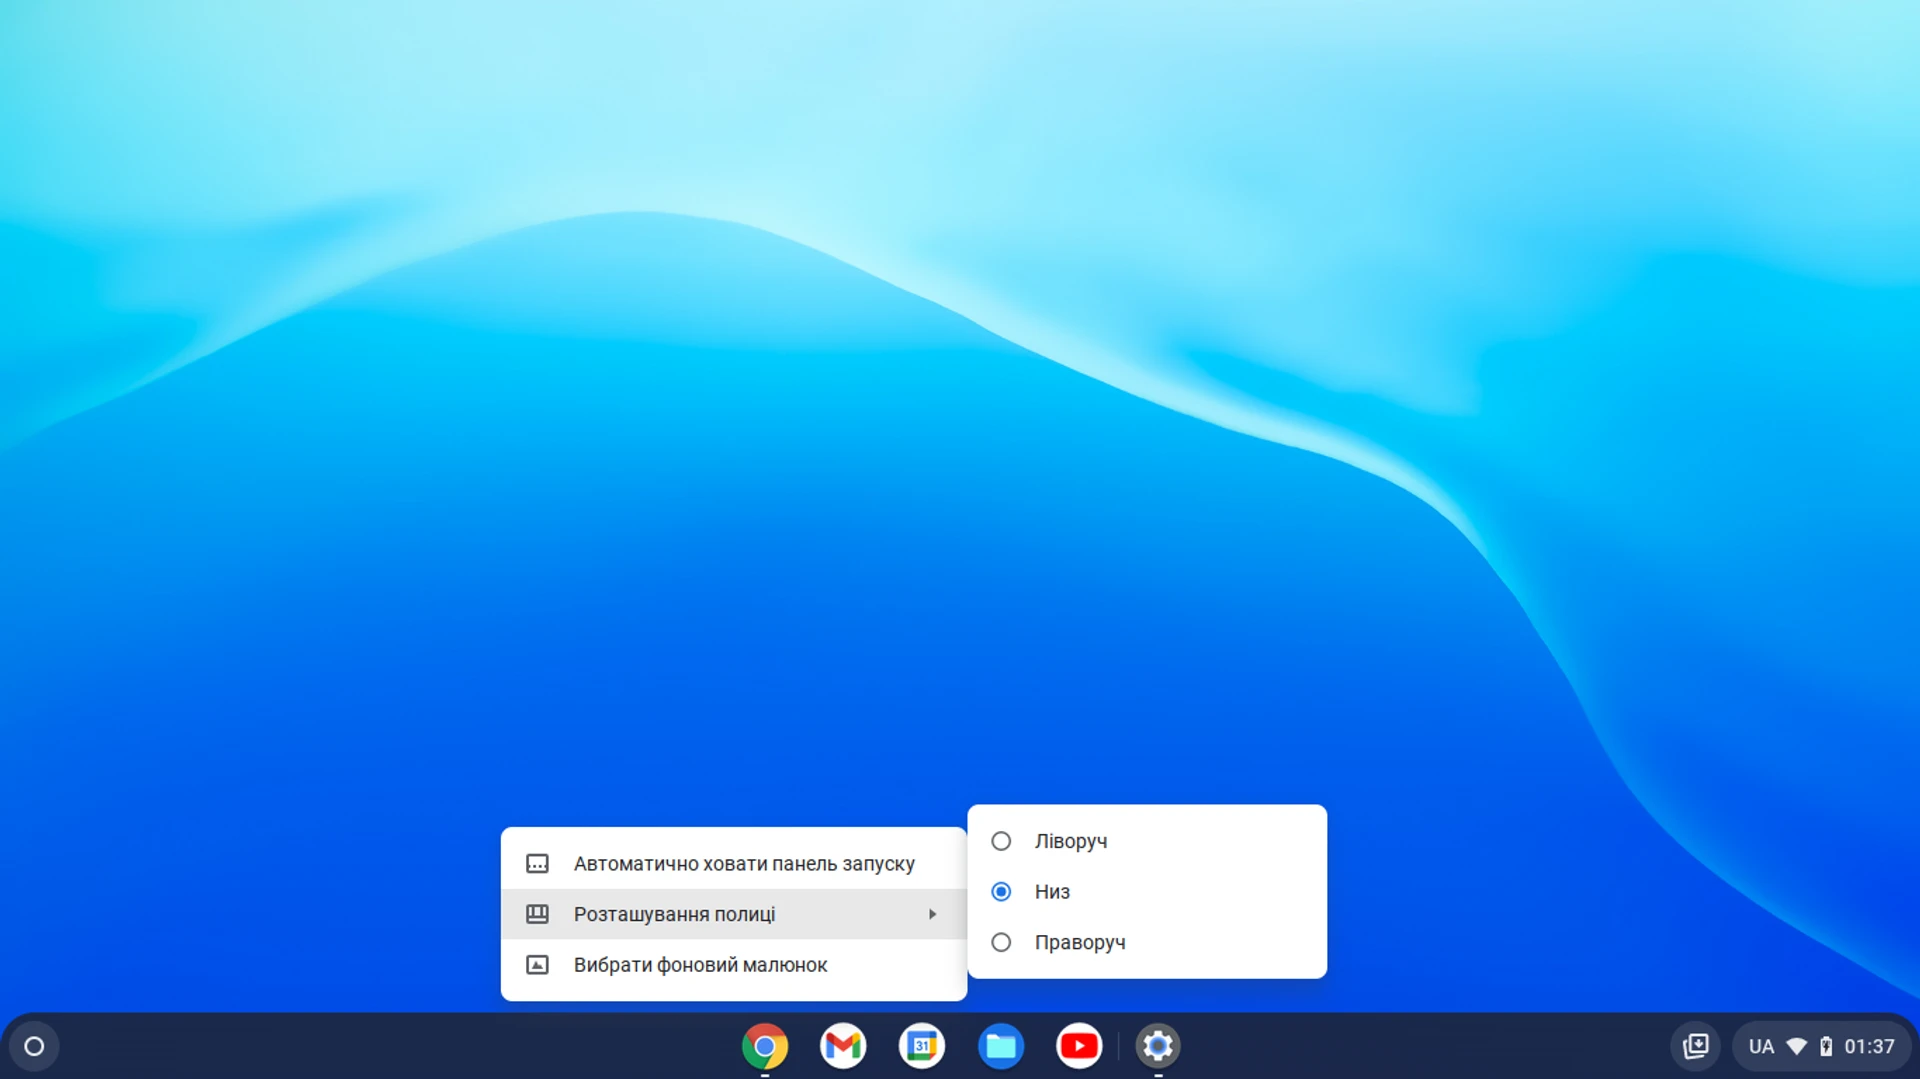Open the UA input language menu
Screen dimensions: 1920x1079
pyautogui.click(x=1763, y=1045)
